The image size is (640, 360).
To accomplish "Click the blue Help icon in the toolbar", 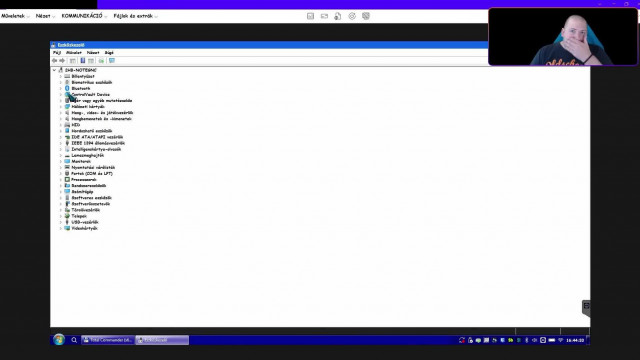I will [82, 61].
